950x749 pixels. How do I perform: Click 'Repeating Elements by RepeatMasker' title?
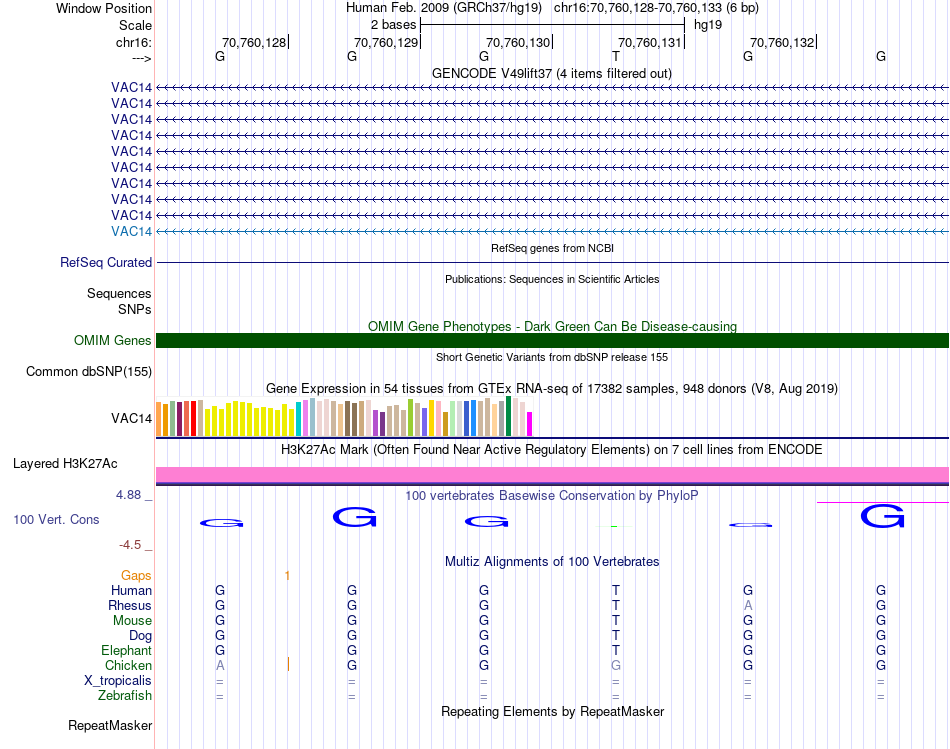(552, 711)
